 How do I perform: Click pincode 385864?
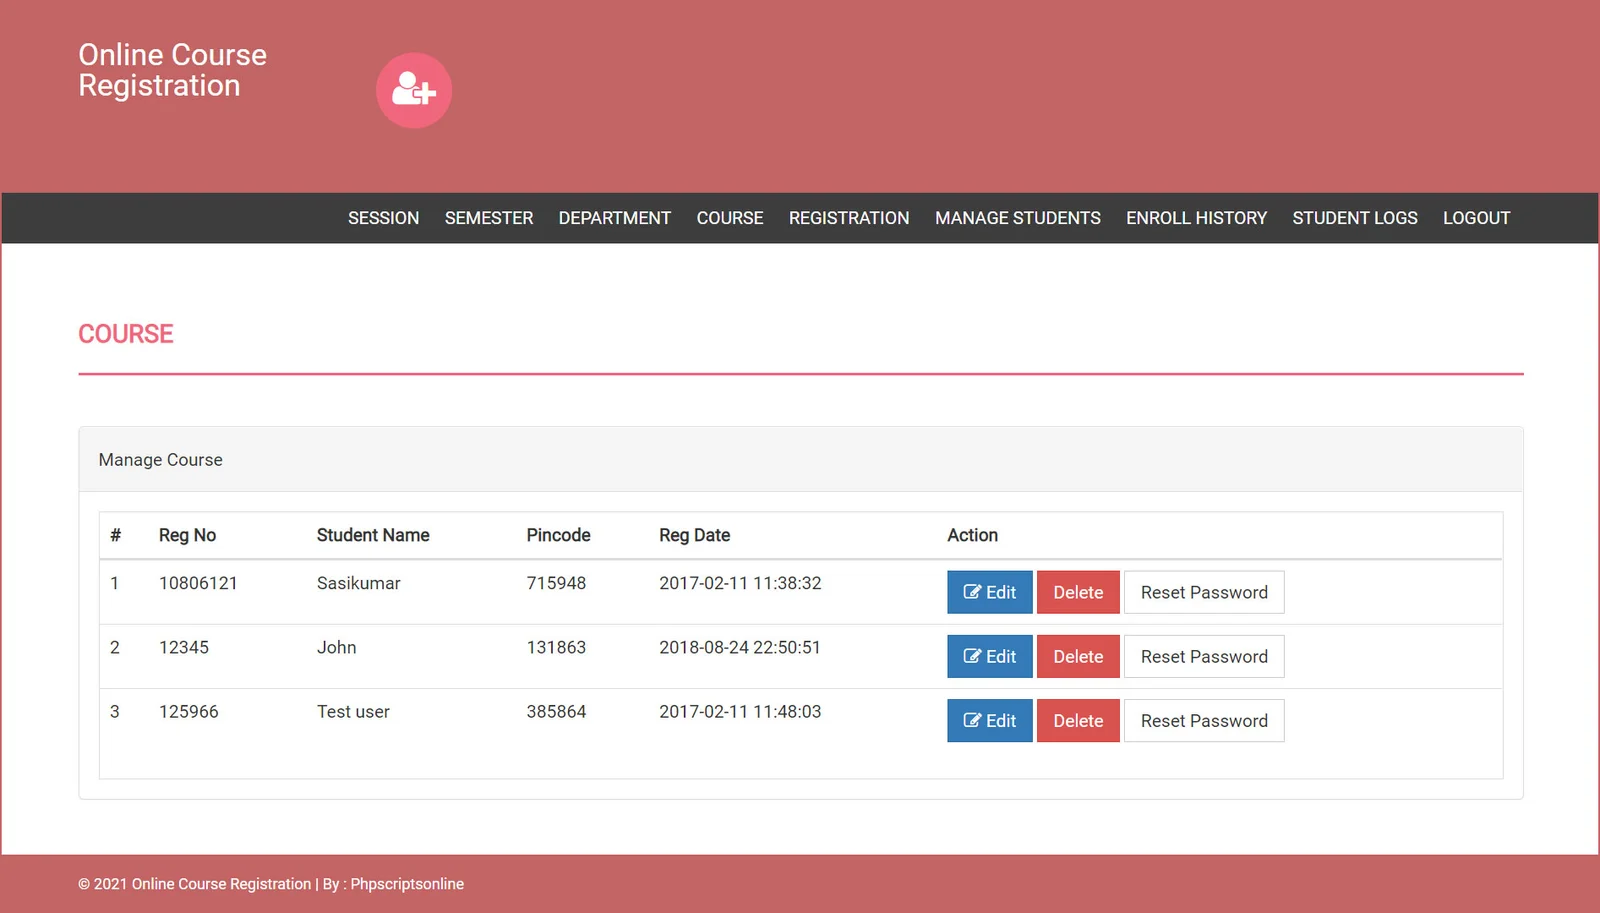(556, 711)
